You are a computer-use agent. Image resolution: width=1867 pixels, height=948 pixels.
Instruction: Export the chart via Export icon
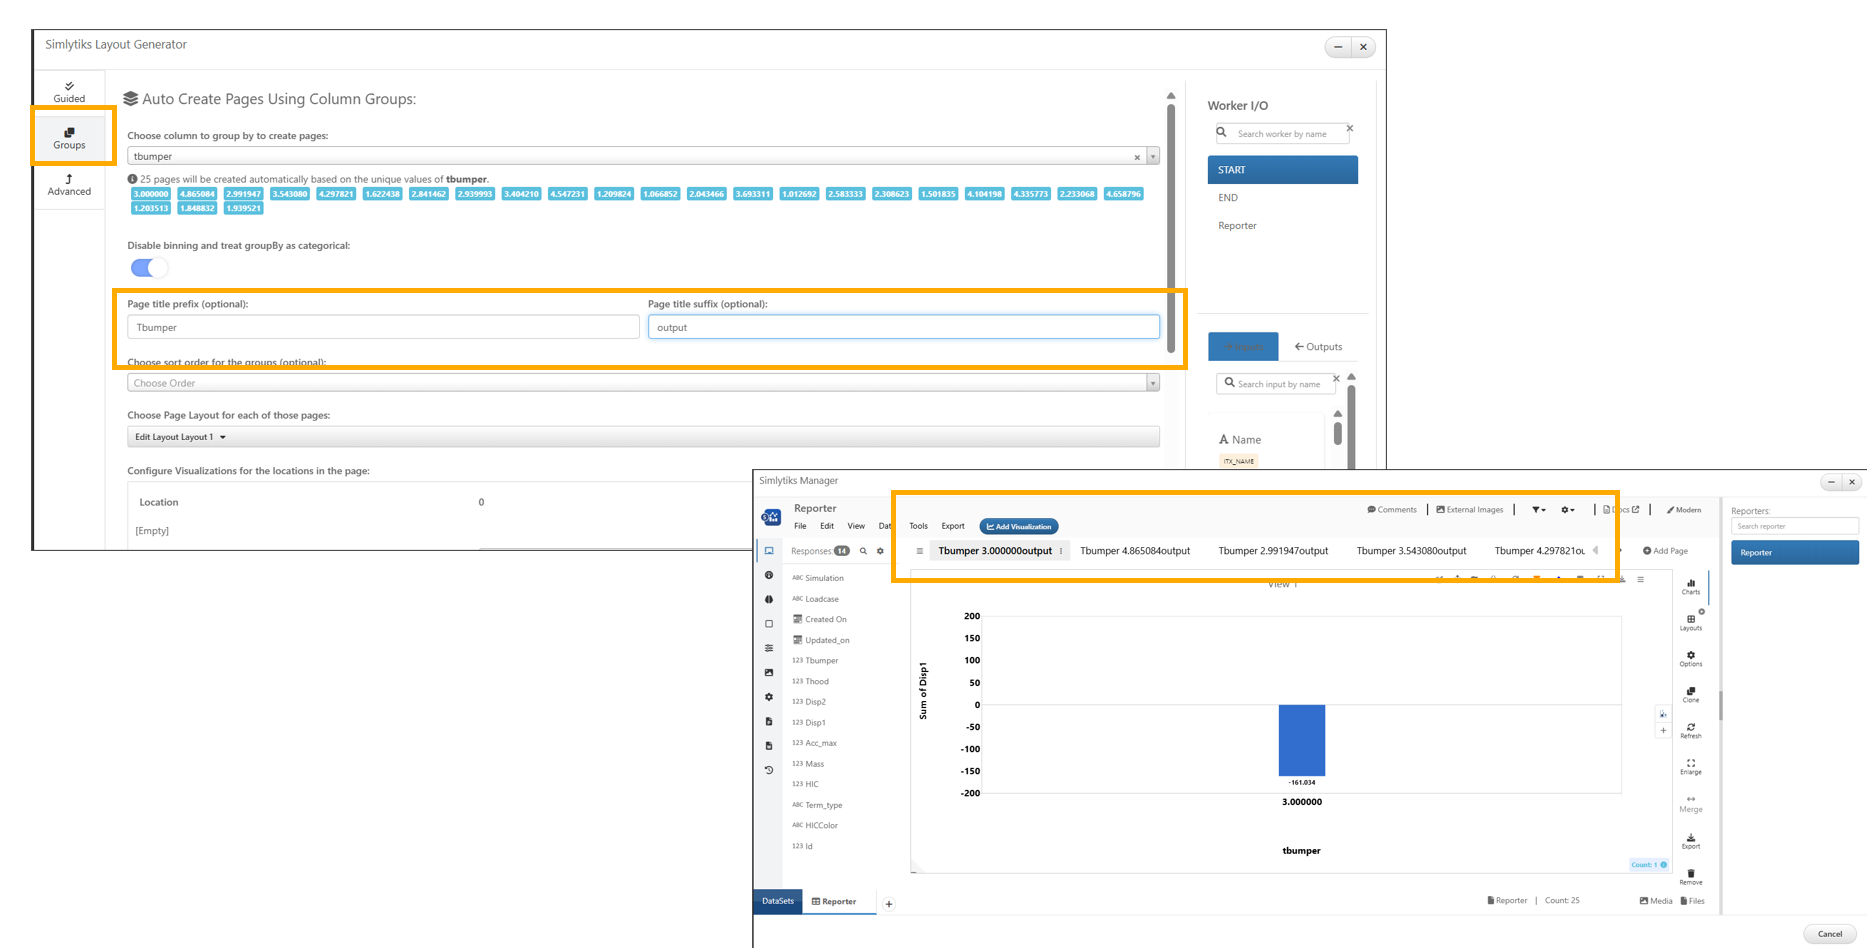tap(1690, 841)
